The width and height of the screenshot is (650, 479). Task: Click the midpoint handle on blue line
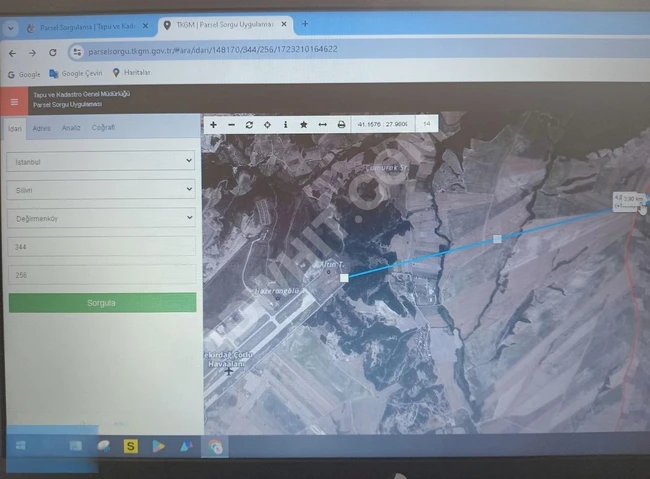pyautogui.click(x=497, y=239)
